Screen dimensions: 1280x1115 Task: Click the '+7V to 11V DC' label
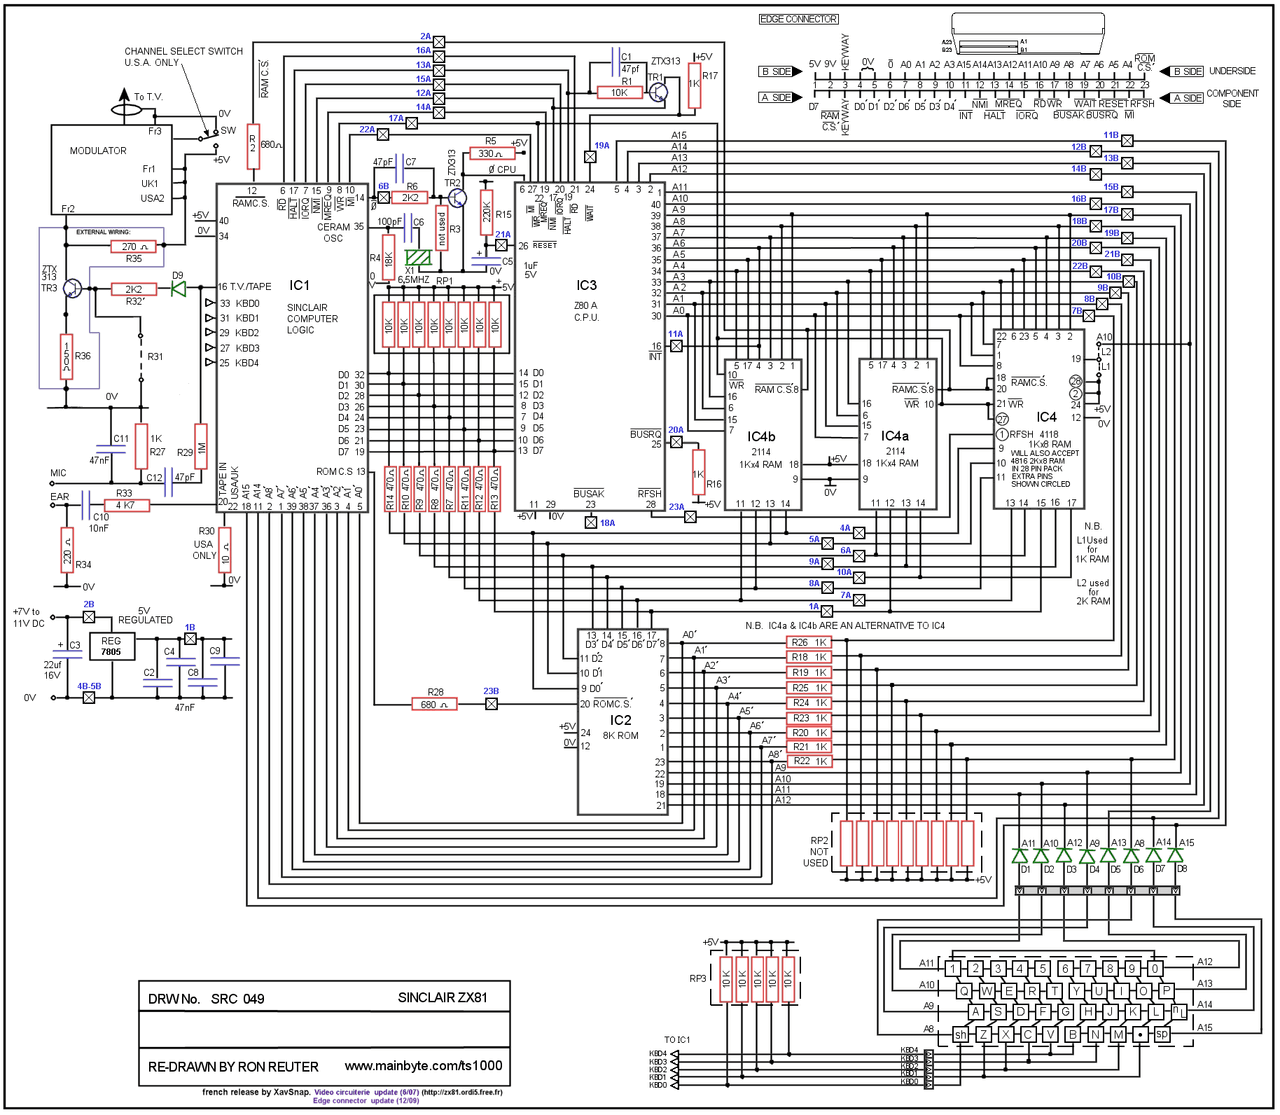27,617
